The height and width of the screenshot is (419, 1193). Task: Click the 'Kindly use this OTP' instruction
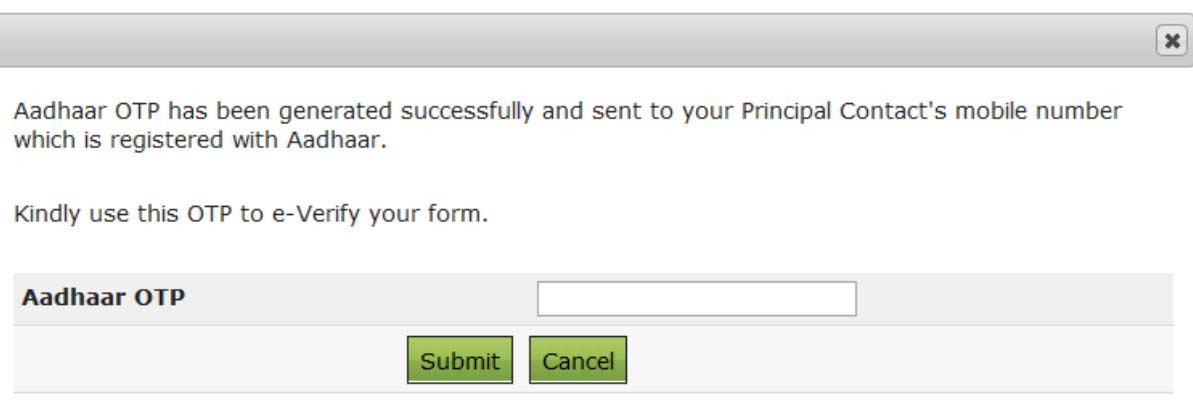tap(250, 215)
